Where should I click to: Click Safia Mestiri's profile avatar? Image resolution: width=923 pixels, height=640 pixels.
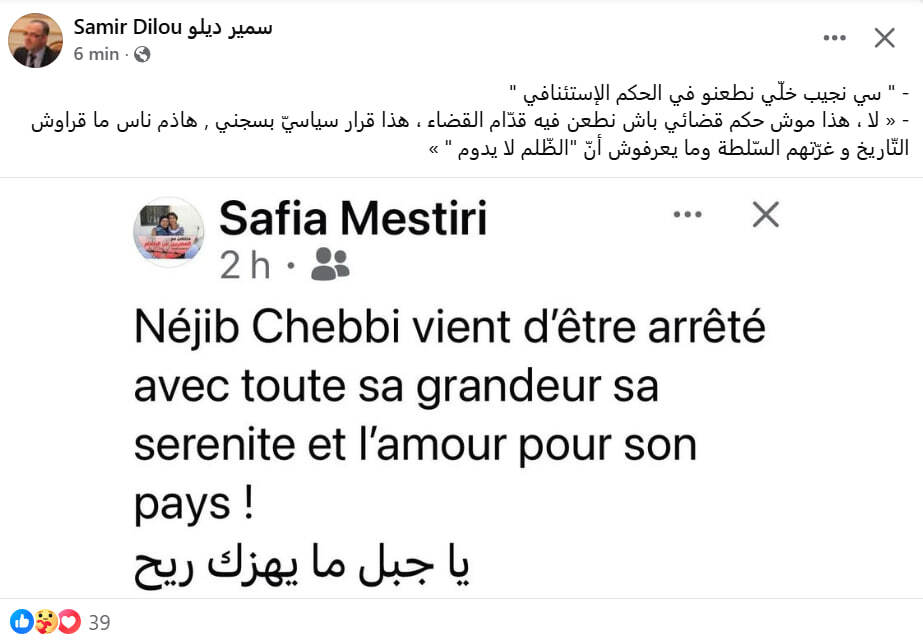pos(168,232)
